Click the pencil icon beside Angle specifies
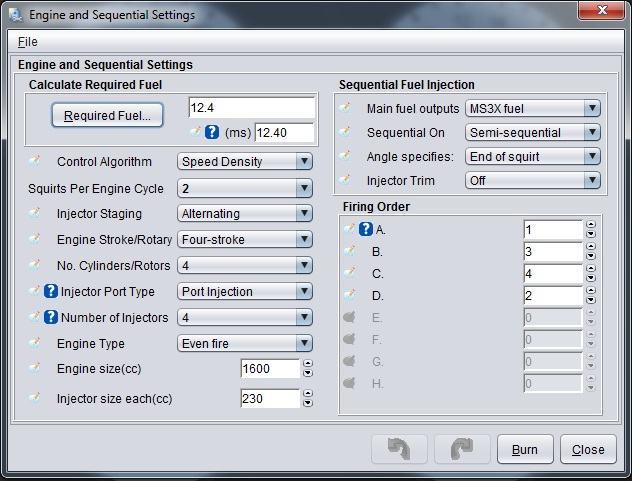The height and width of the screenshot is (481, 632). [x=345, y=156]
